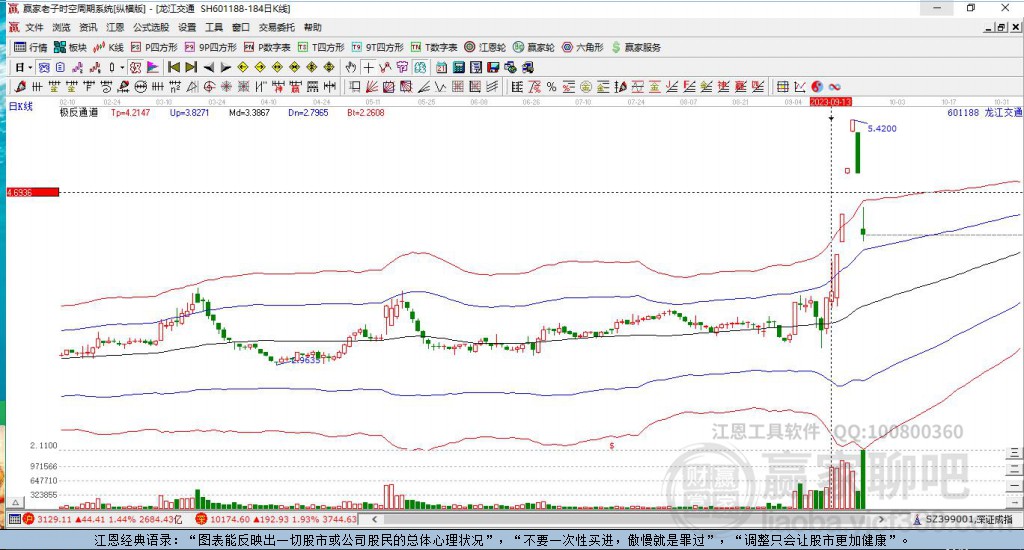Open the P数字表 tool
The image size is (1024, 550).
pos(267,47)
